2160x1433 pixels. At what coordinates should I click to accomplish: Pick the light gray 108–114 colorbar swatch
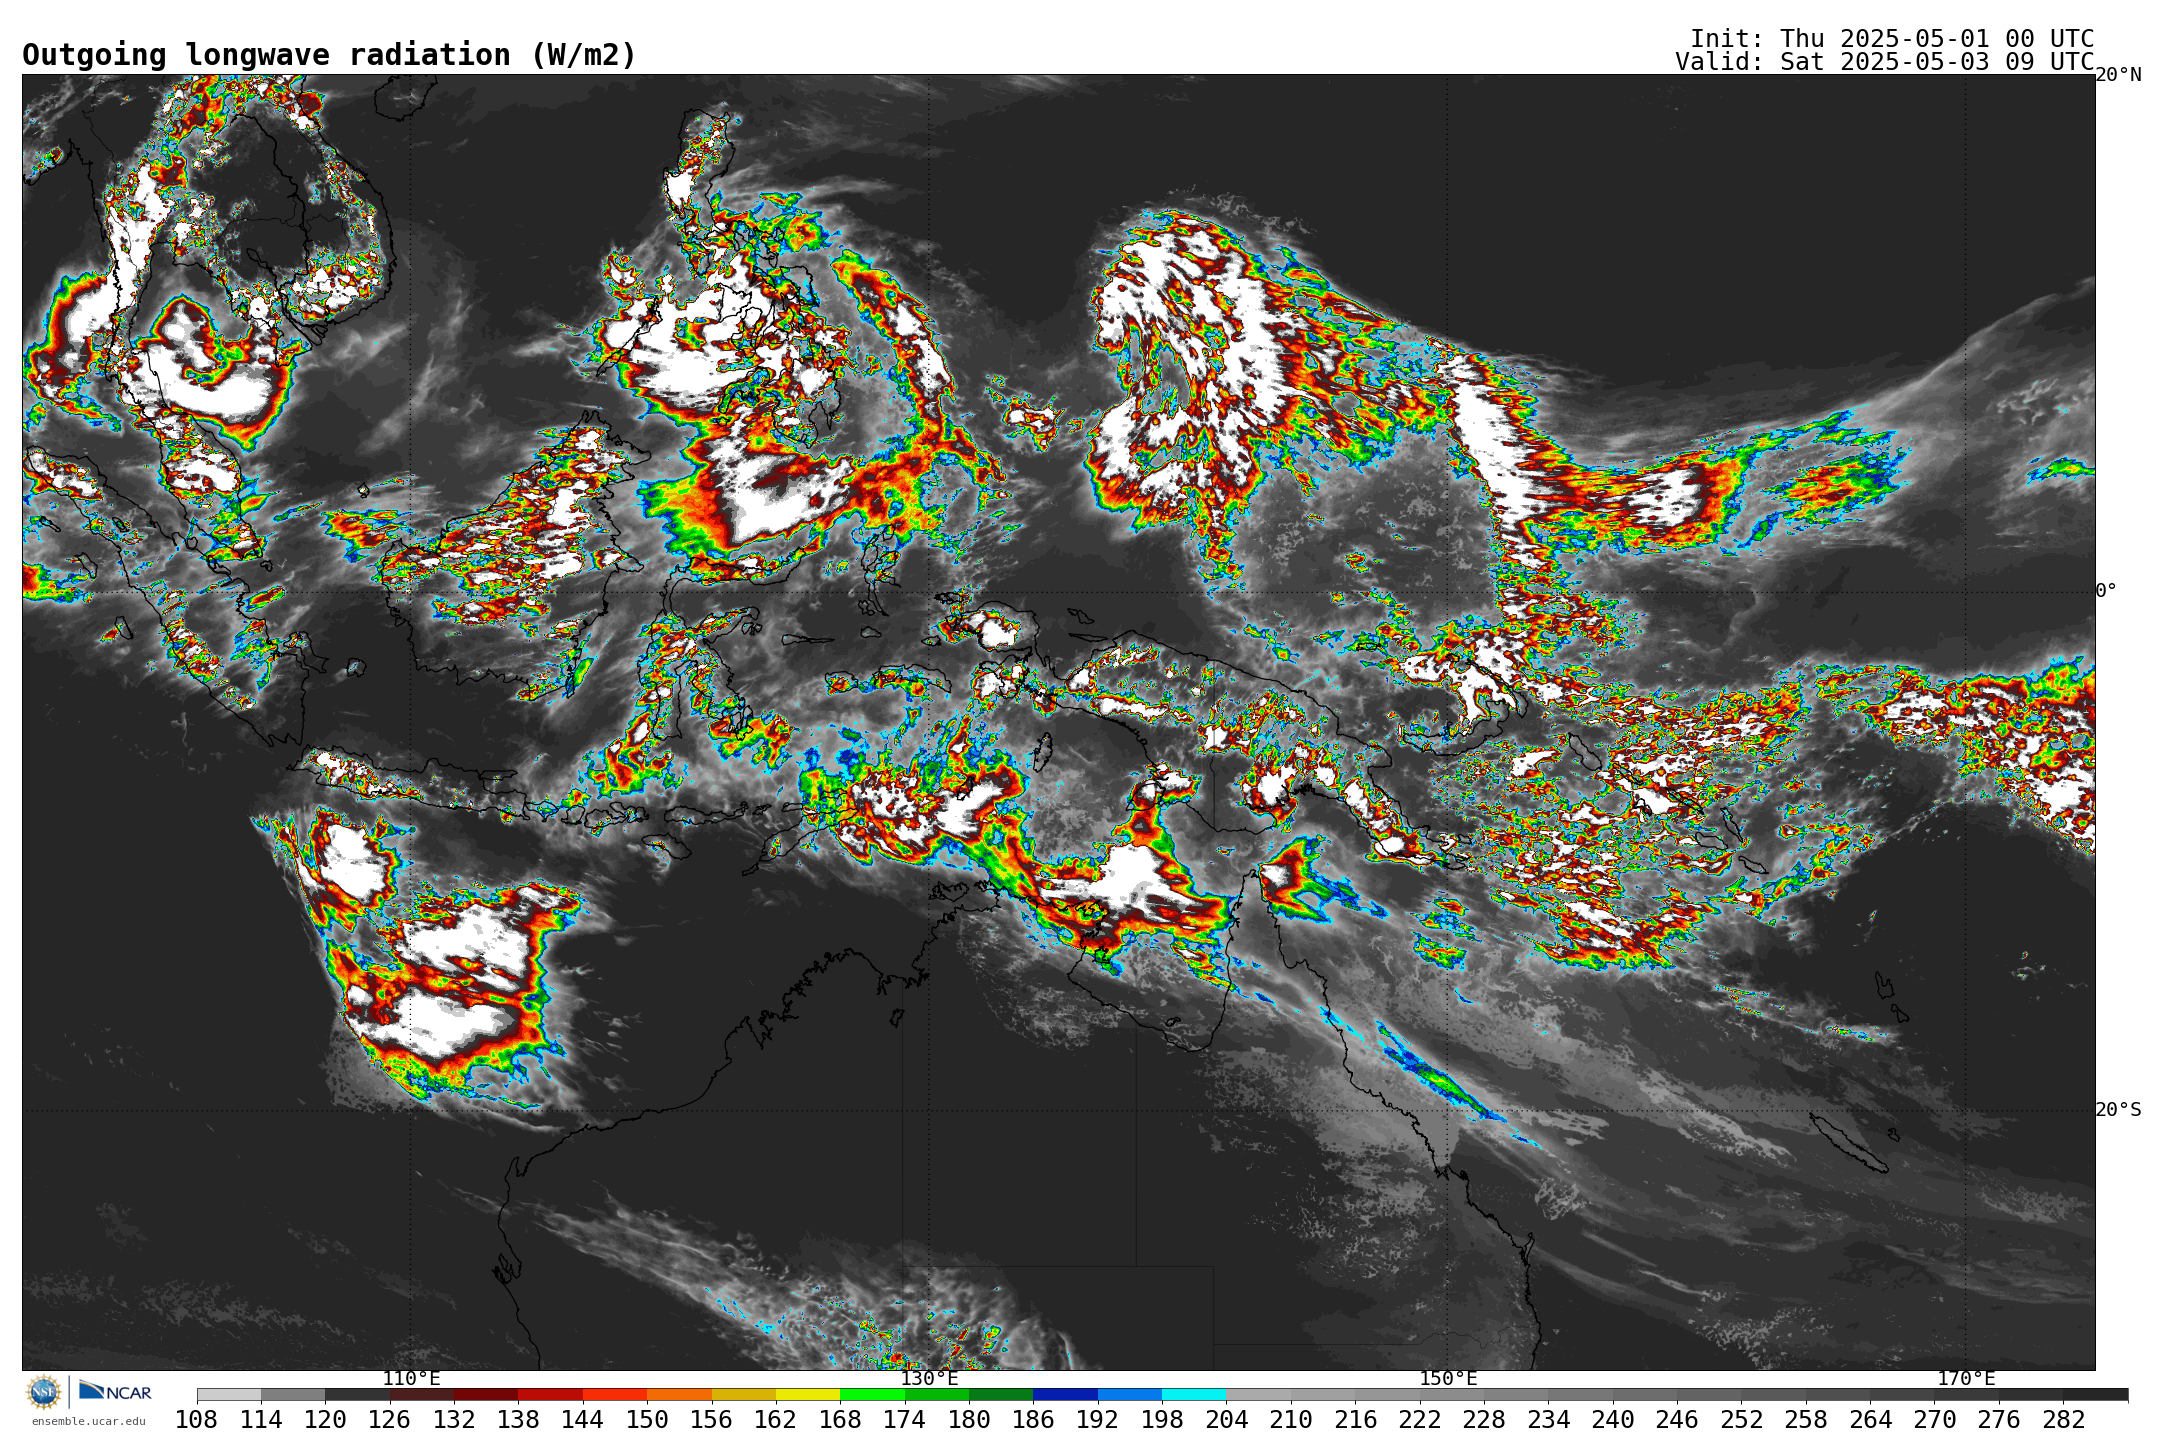coord(229,1395)
